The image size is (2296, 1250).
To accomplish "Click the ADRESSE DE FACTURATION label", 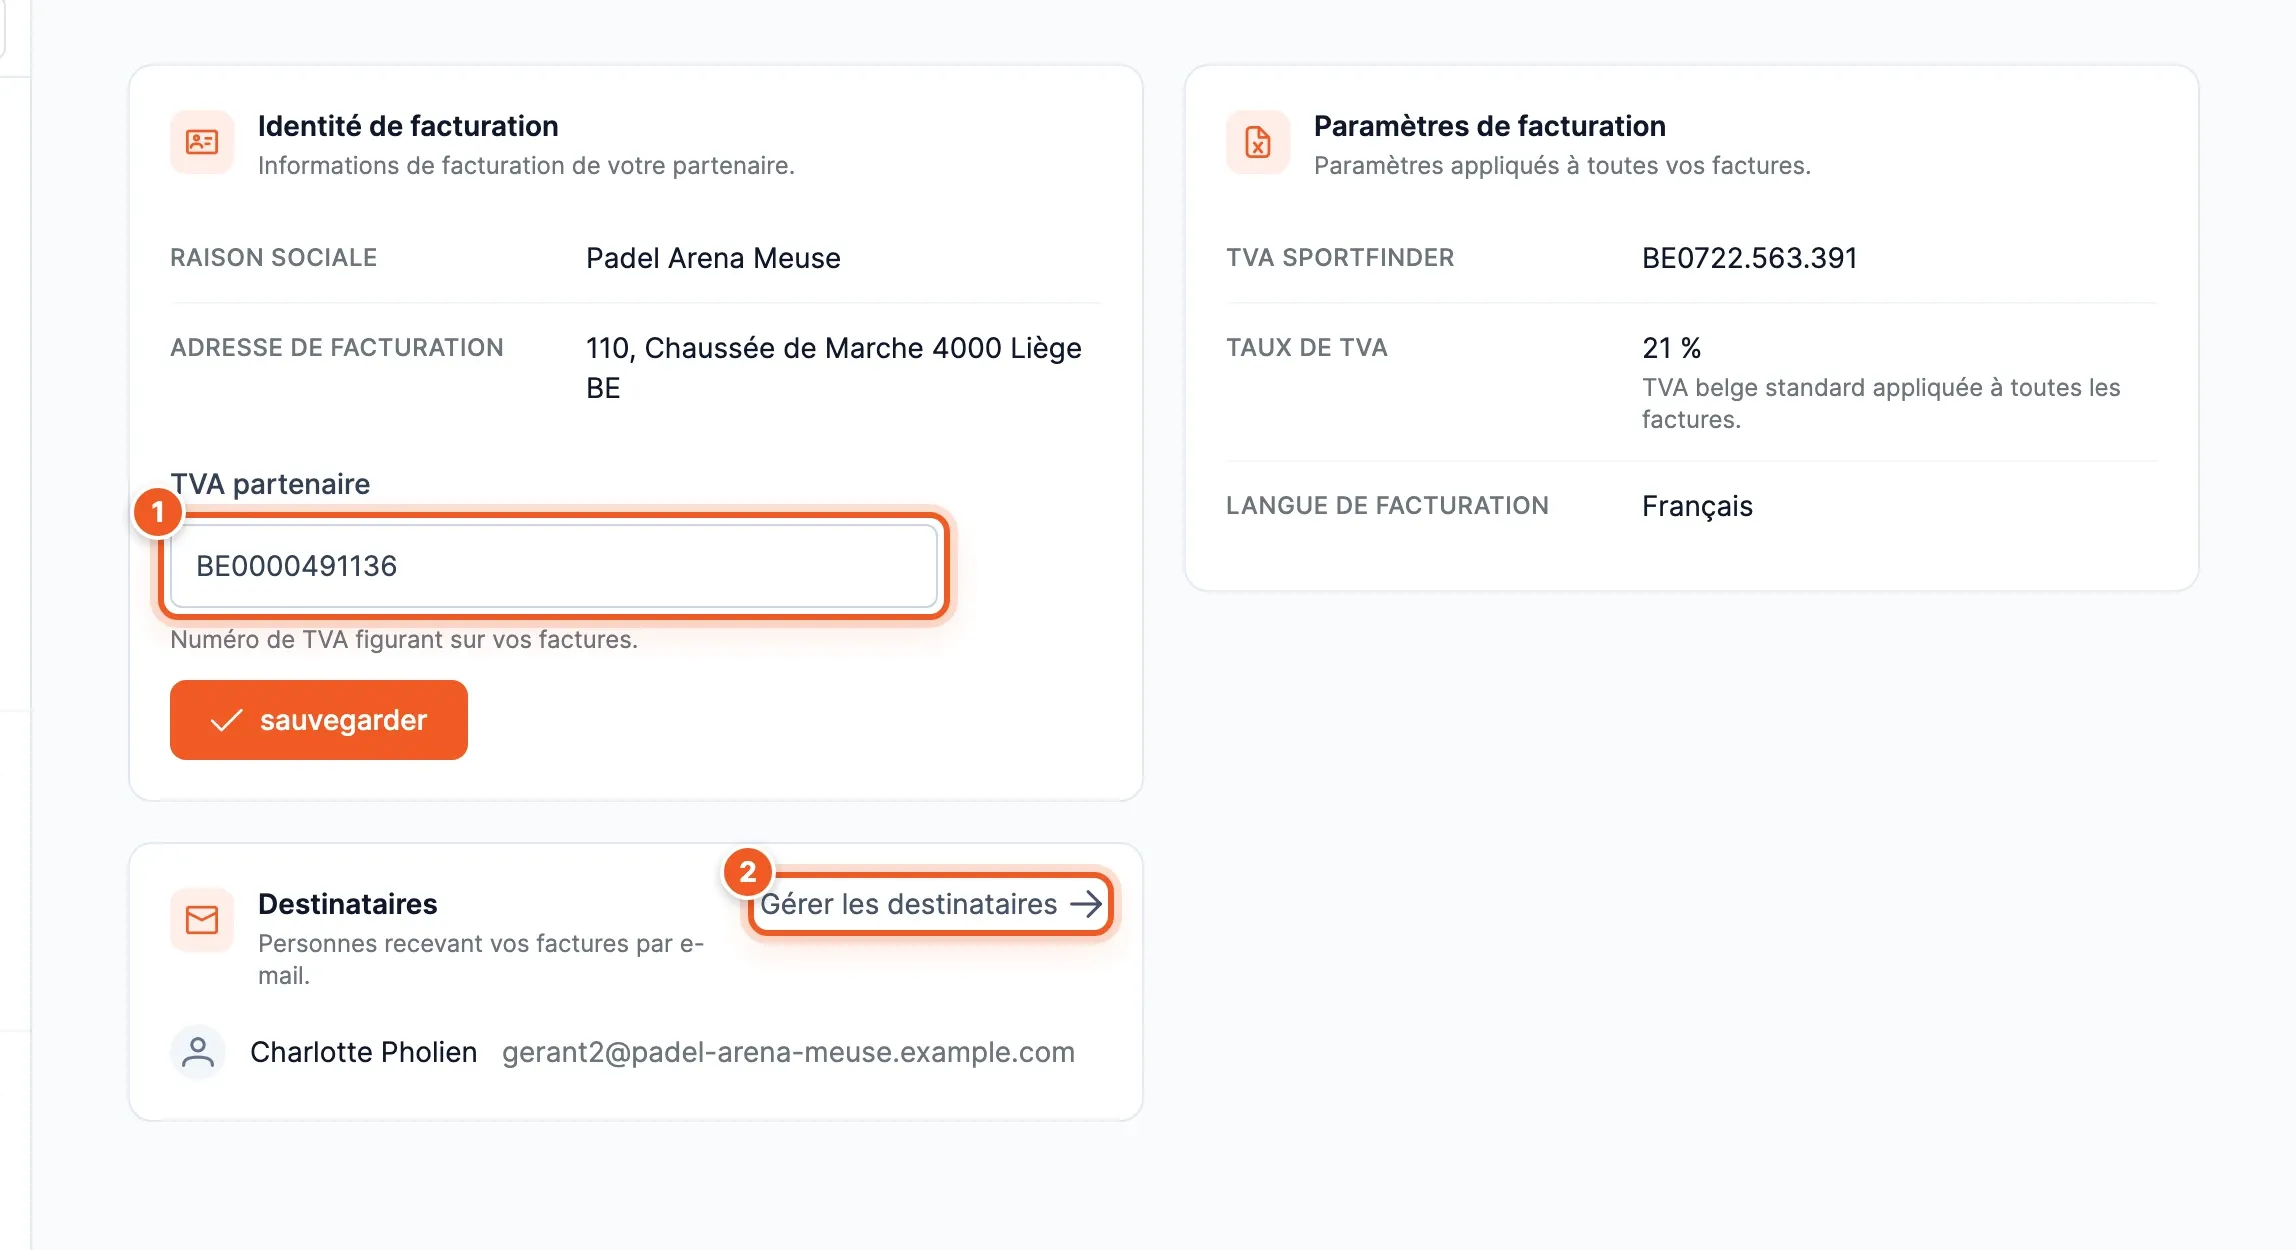I will pyautogui.click(x=337, y=348).
